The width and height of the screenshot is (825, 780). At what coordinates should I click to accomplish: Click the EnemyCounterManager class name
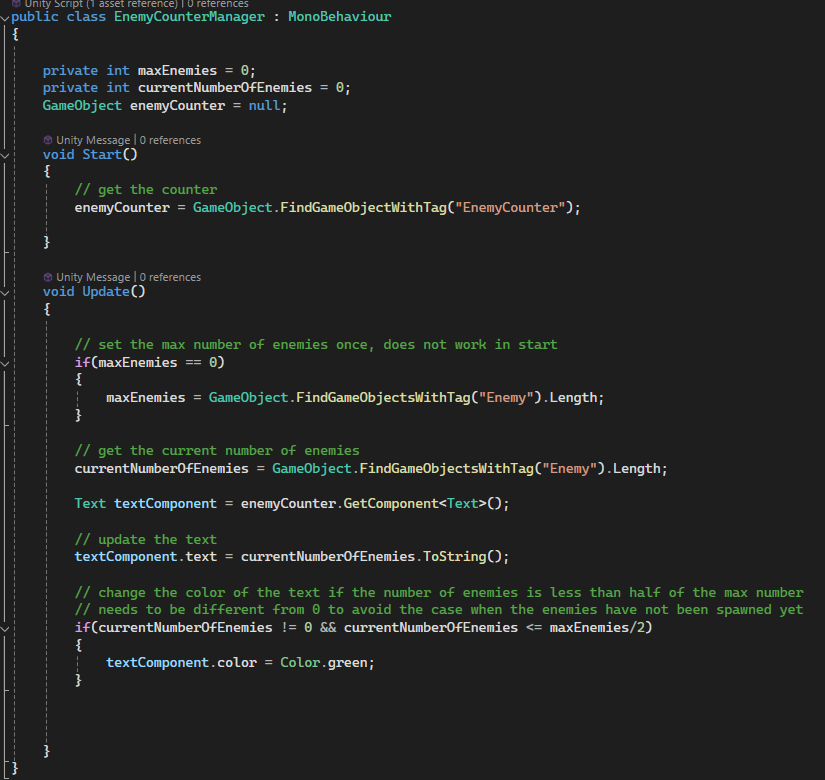click(189, 17)
